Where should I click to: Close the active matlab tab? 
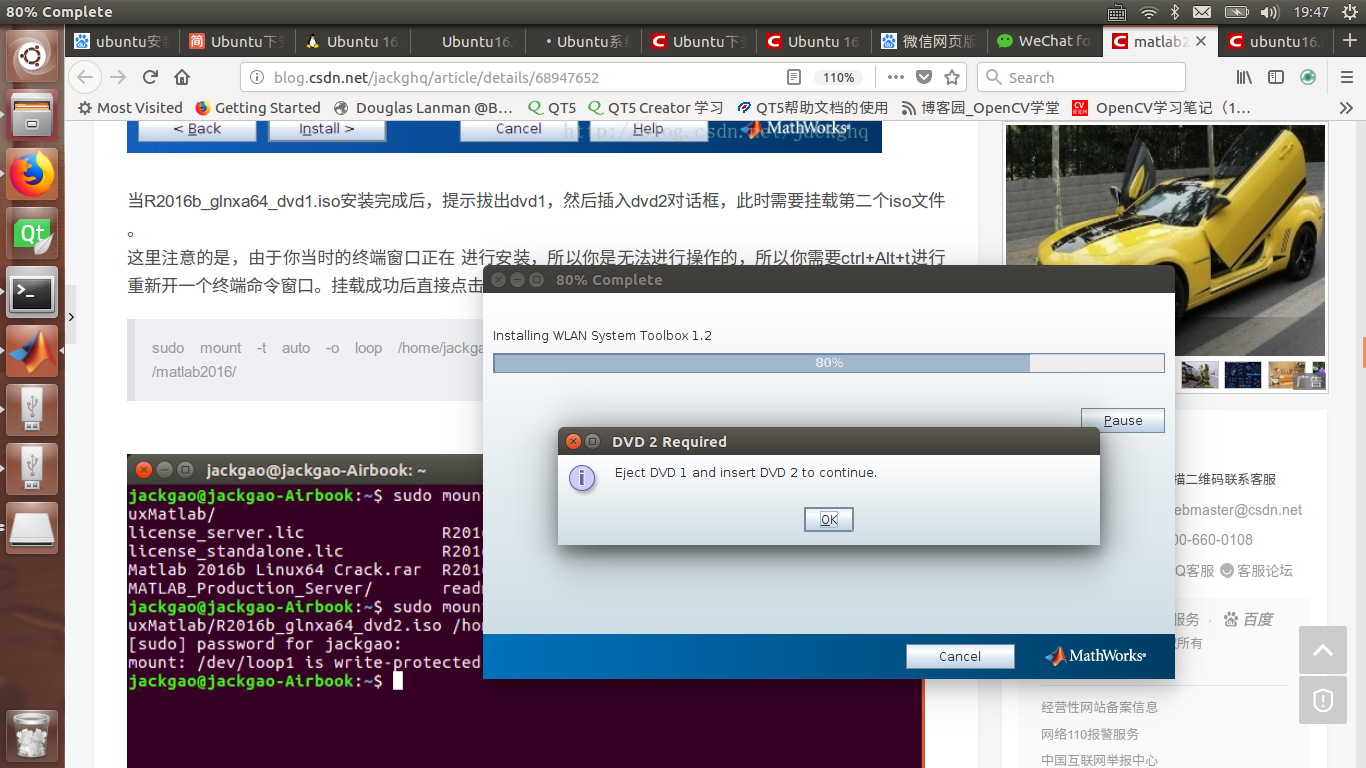click(x=1201, y=41)
